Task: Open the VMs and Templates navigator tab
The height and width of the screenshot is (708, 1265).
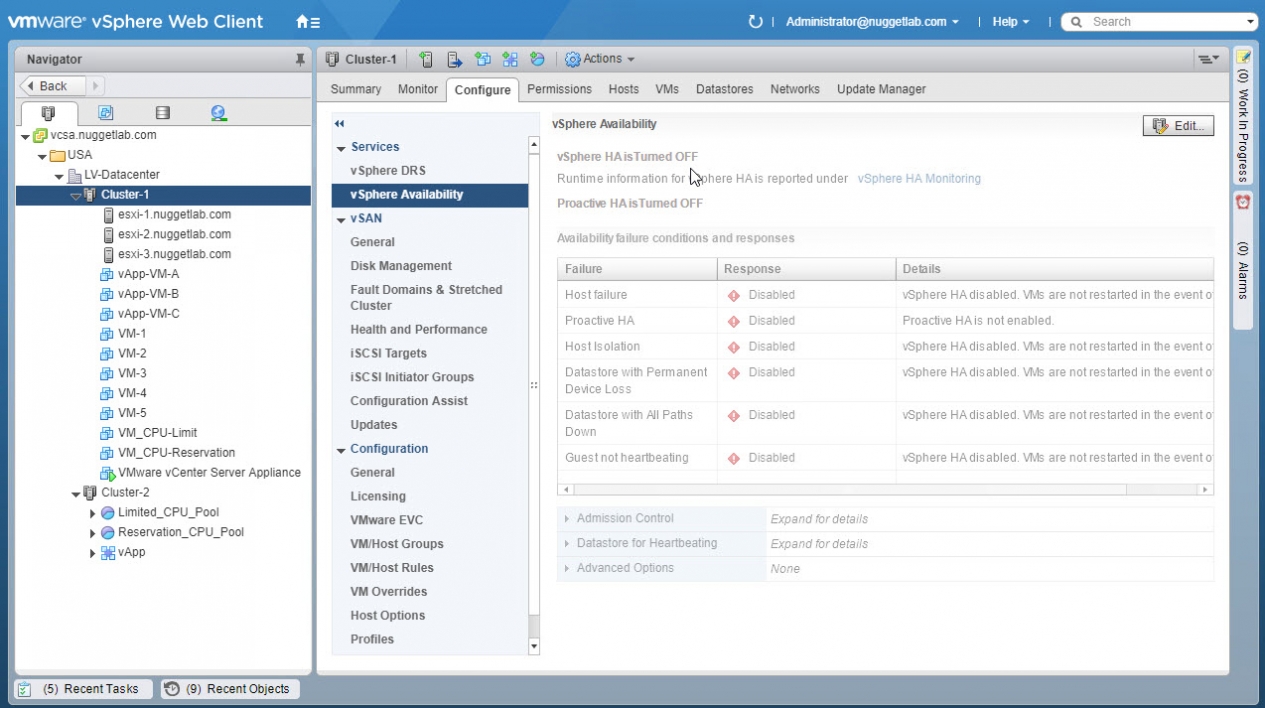Action: click(x=105, y=113)
